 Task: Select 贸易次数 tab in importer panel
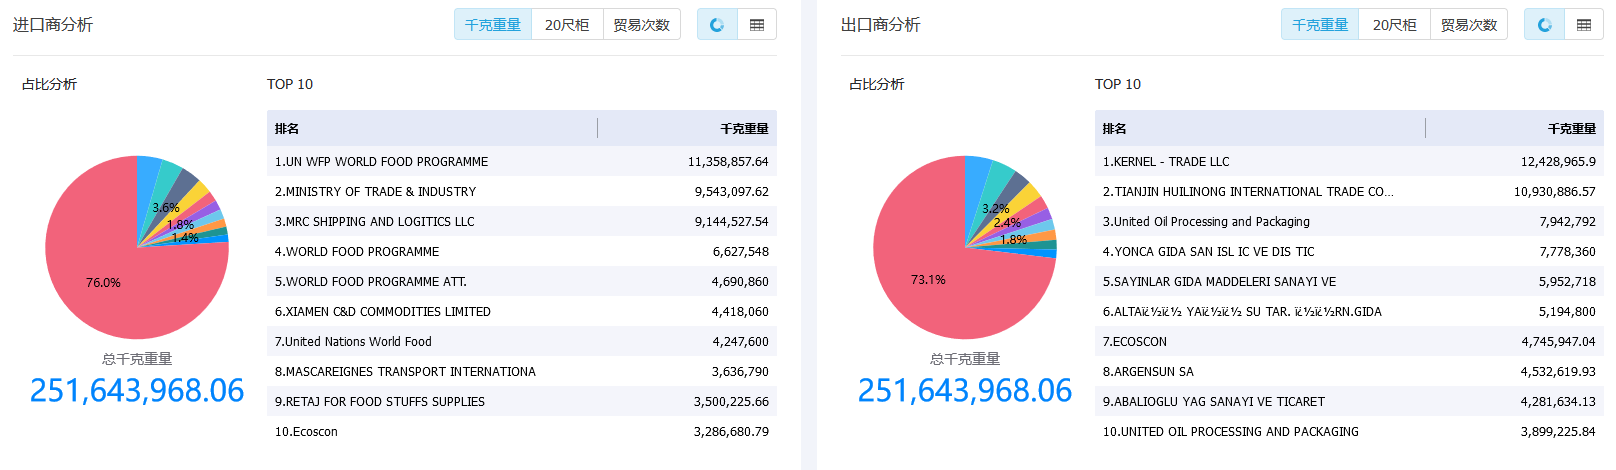coord(641,25)
